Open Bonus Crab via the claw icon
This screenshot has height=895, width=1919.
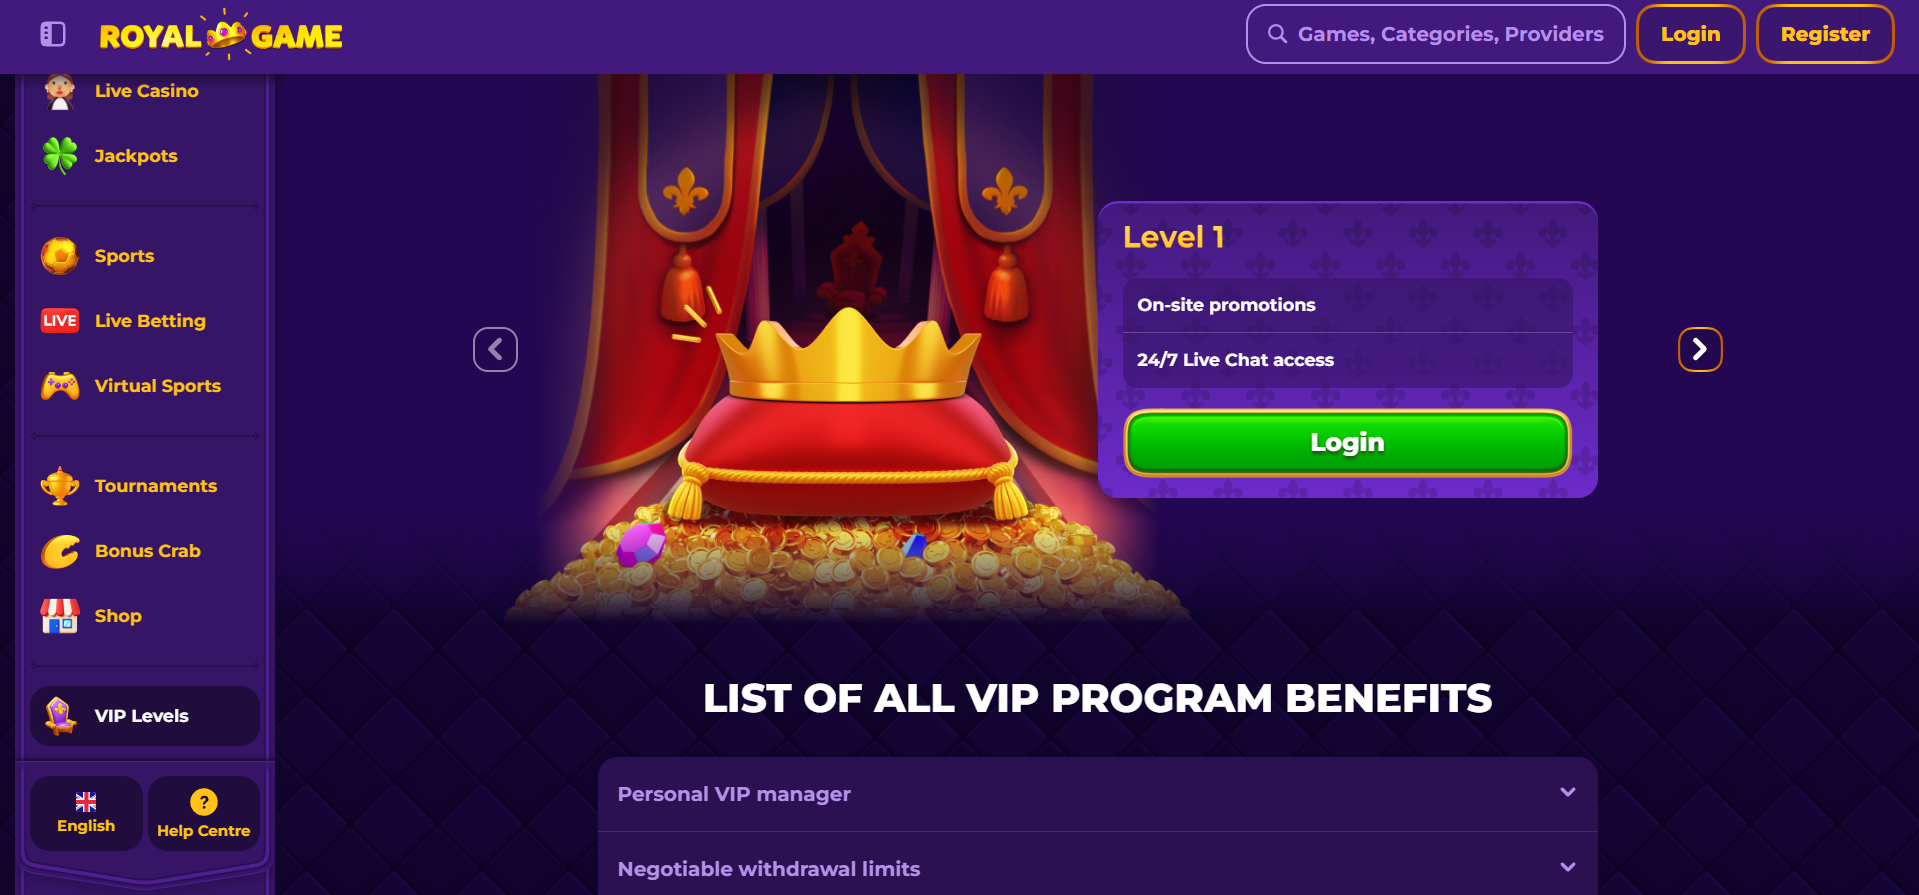click(x=60, y=551)
